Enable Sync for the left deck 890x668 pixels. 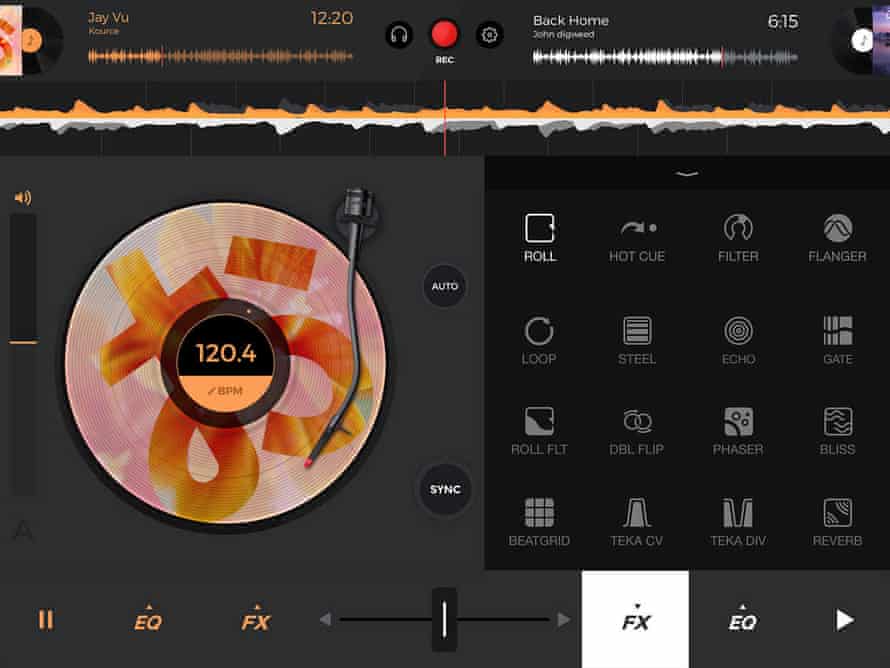pos(444,489)
